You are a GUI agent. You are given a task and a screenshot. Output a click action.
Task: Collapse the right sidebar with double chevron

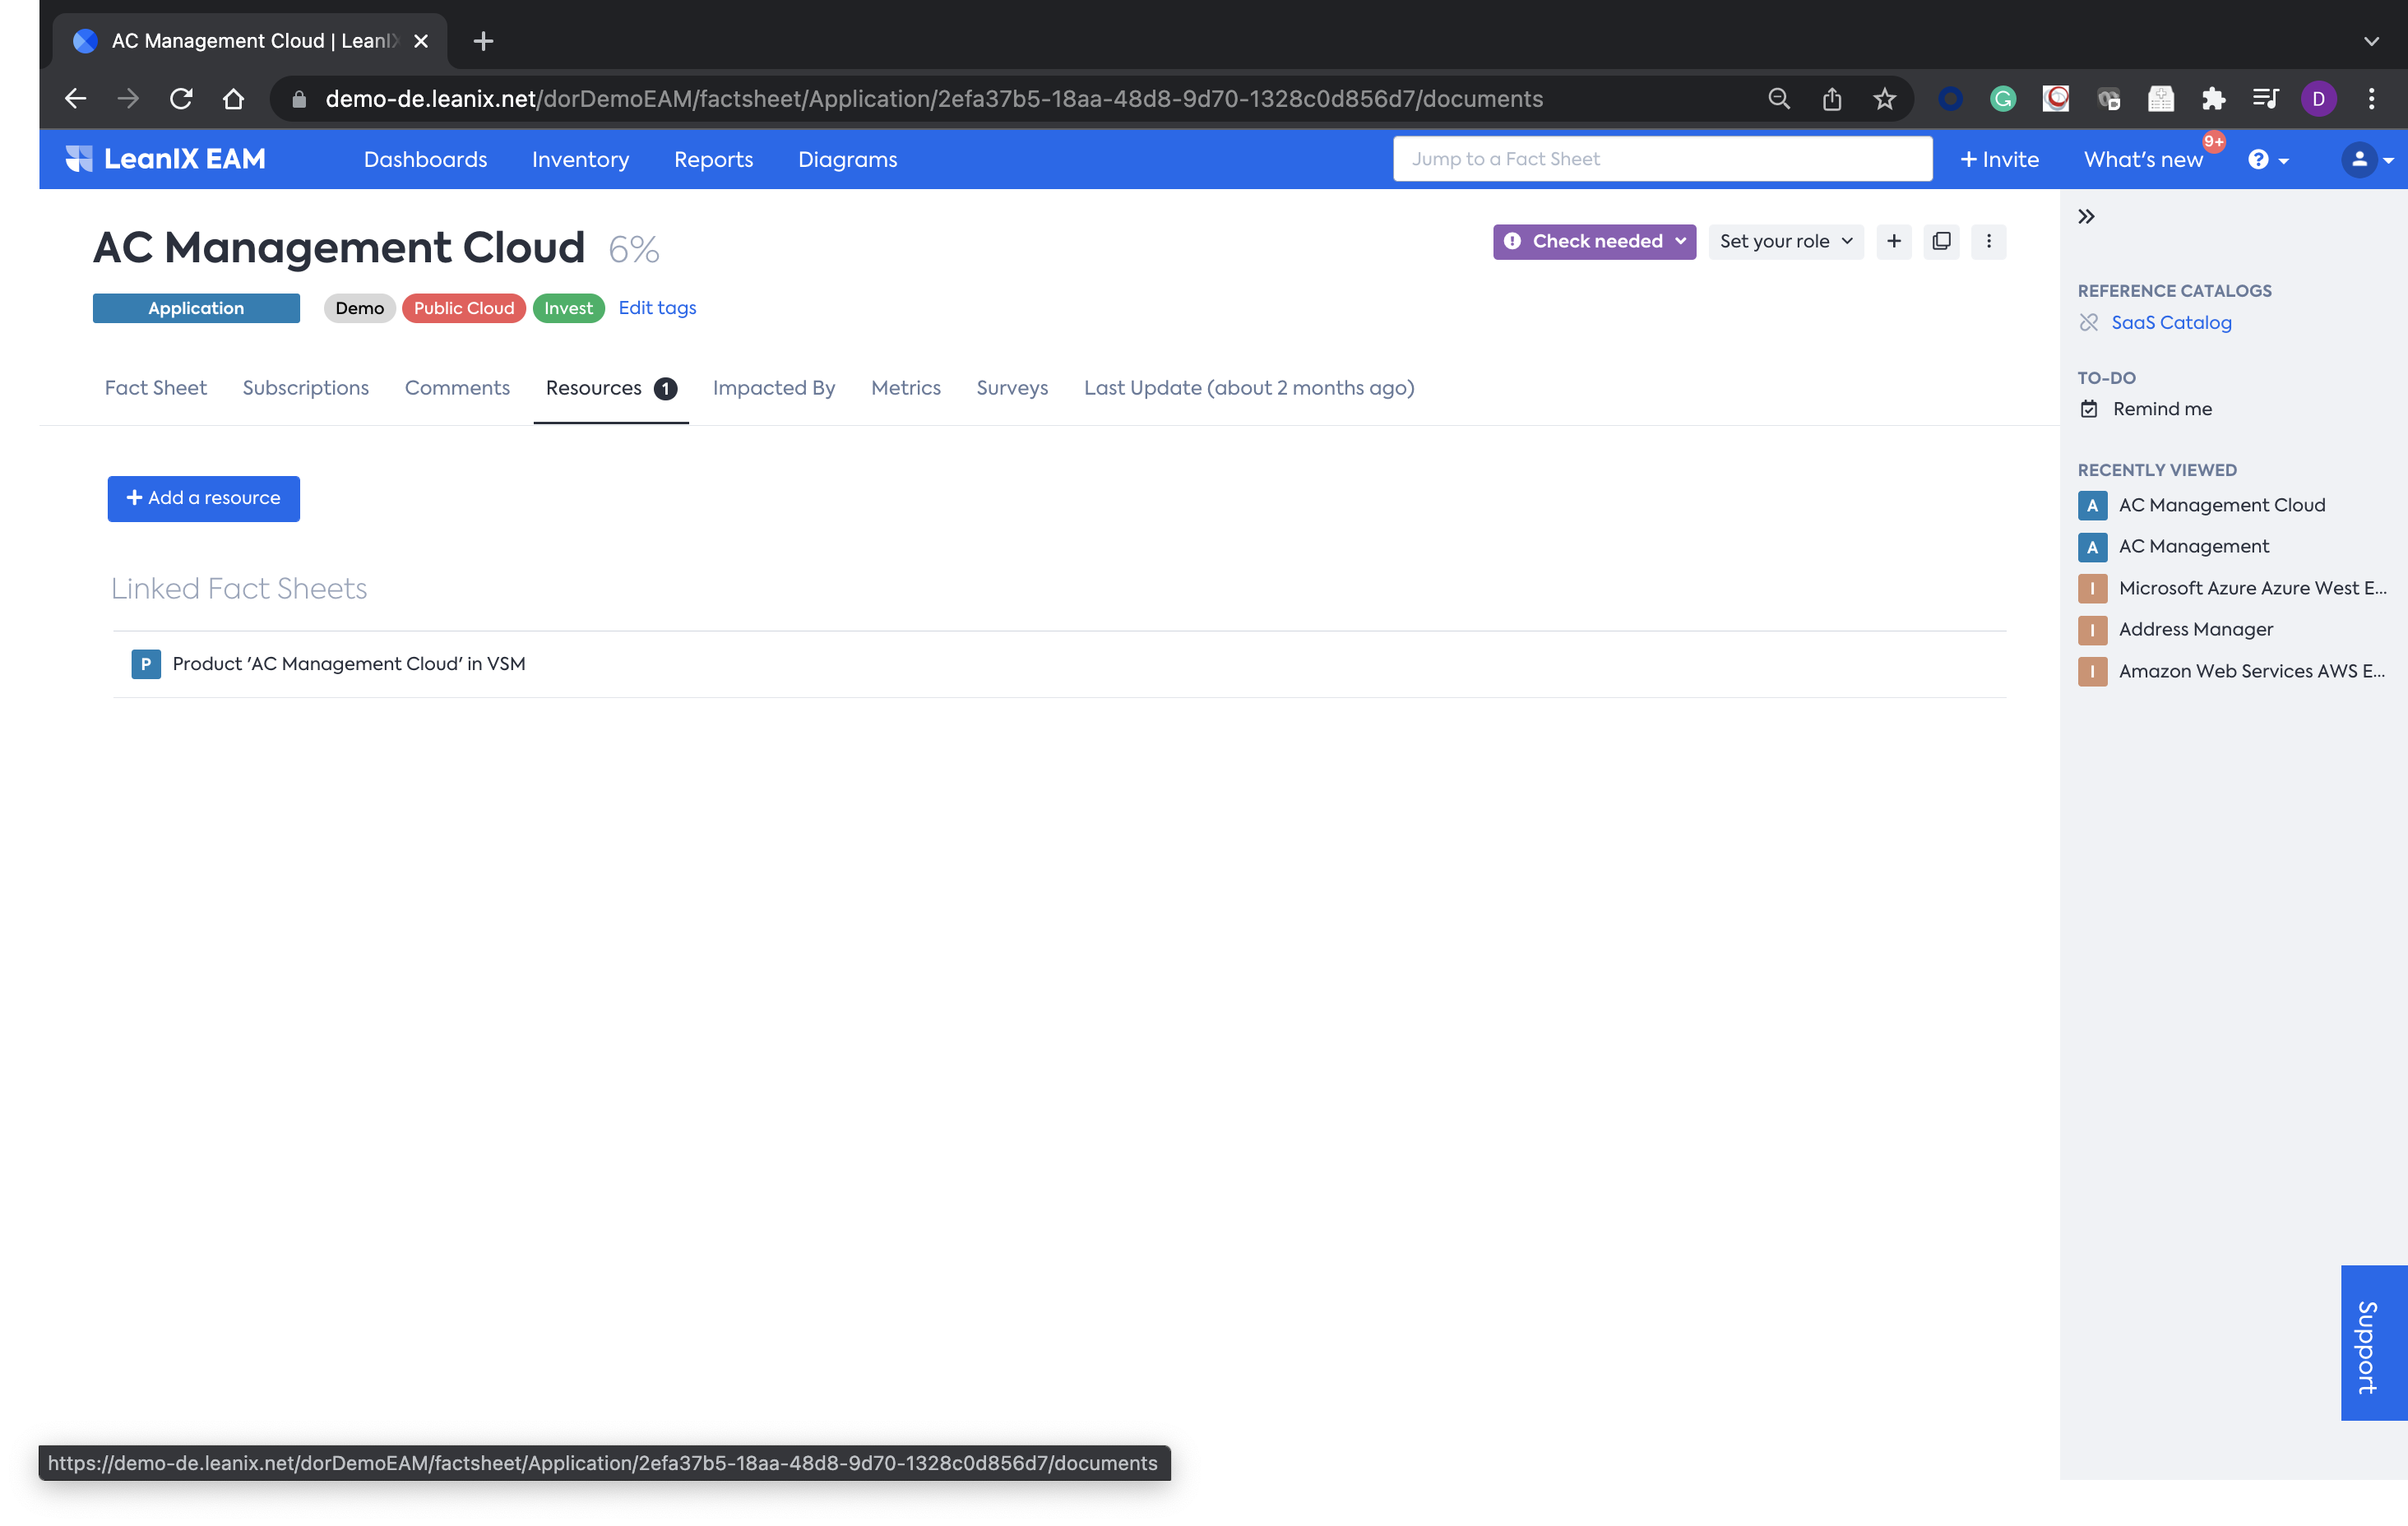(x=2086, y=217)
